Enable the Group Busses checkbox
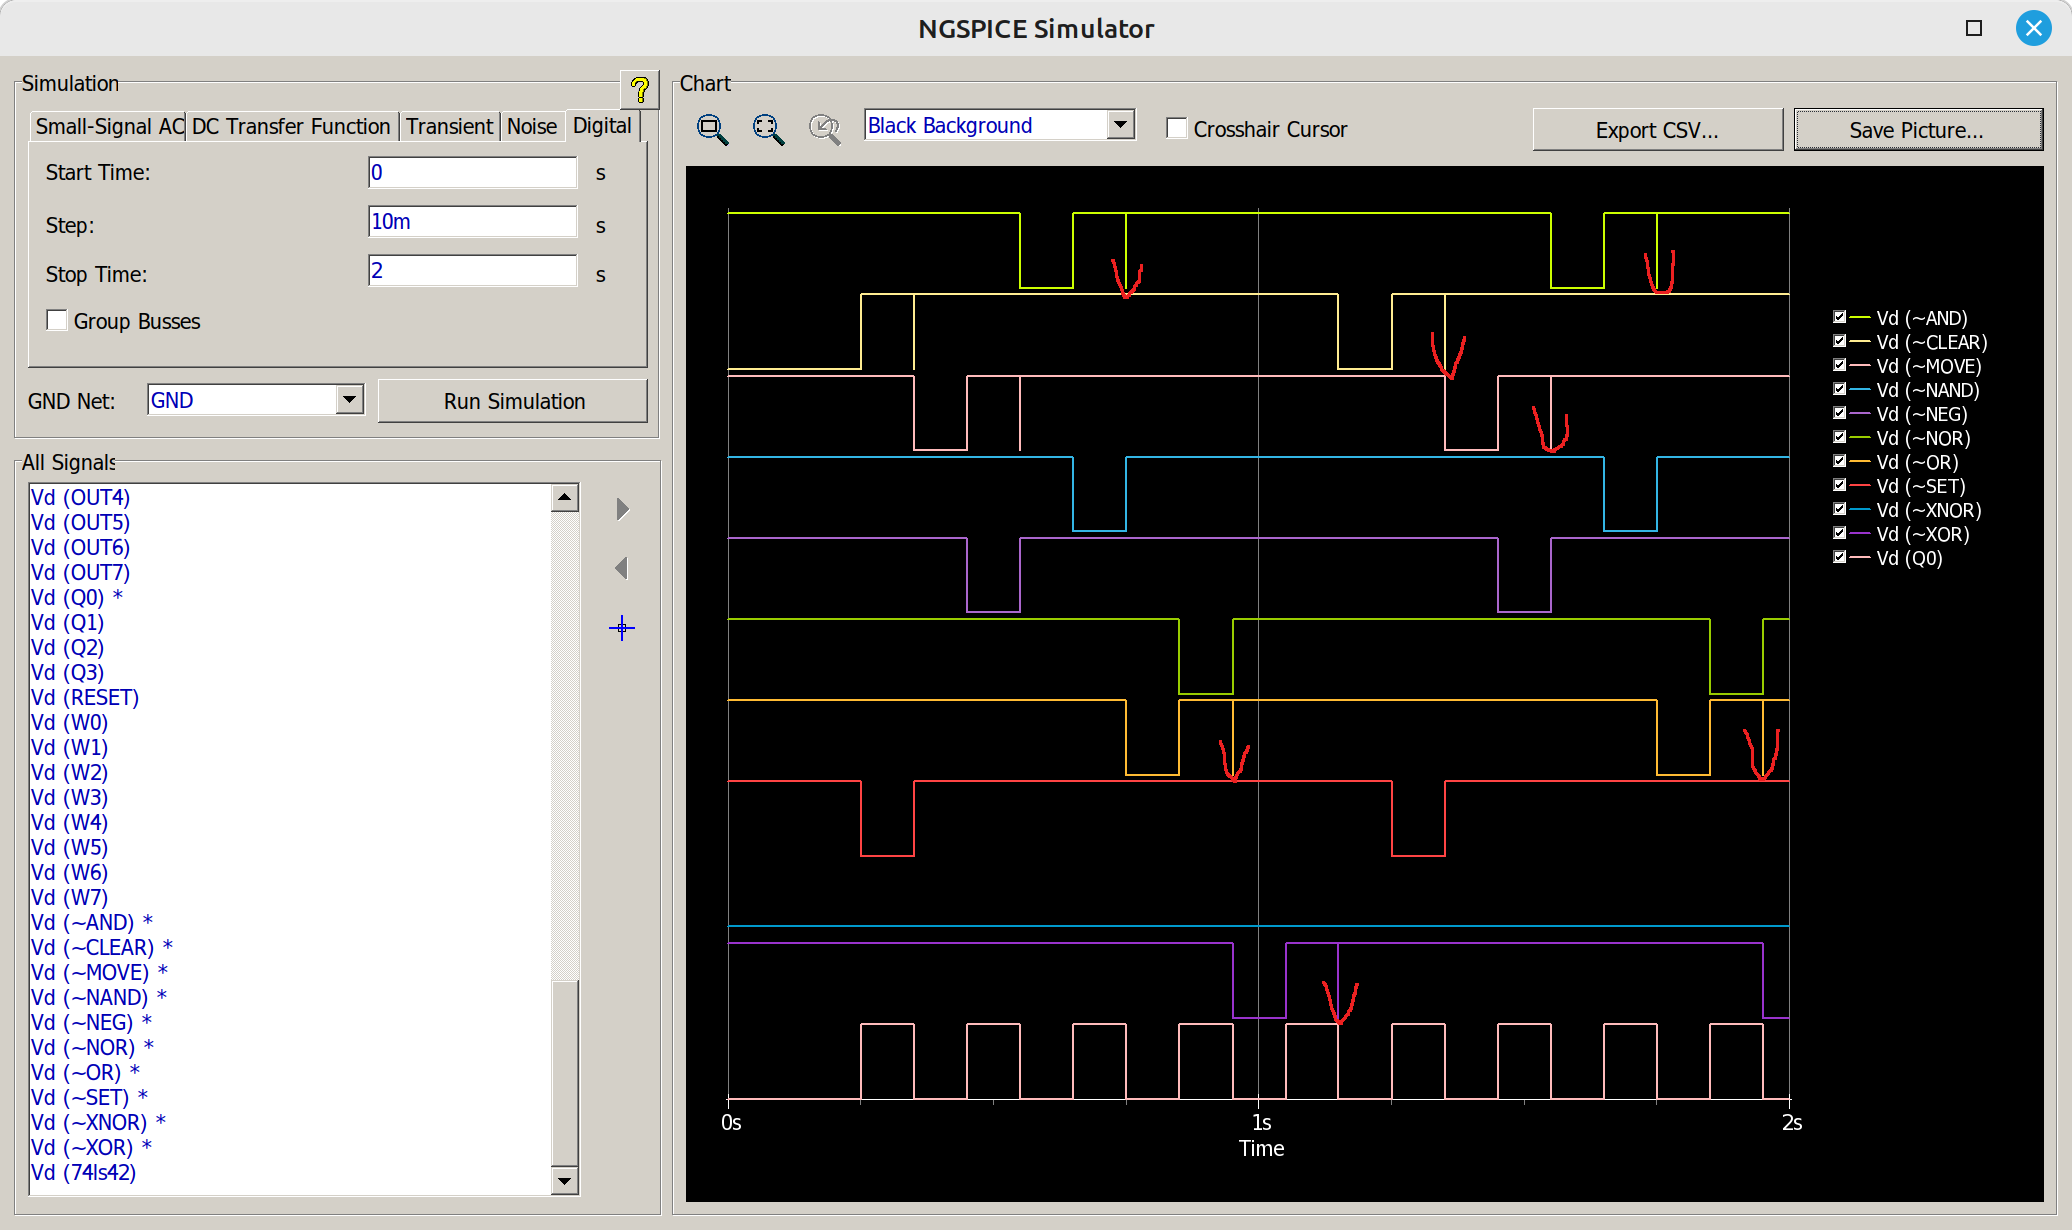 pos(58,321)
